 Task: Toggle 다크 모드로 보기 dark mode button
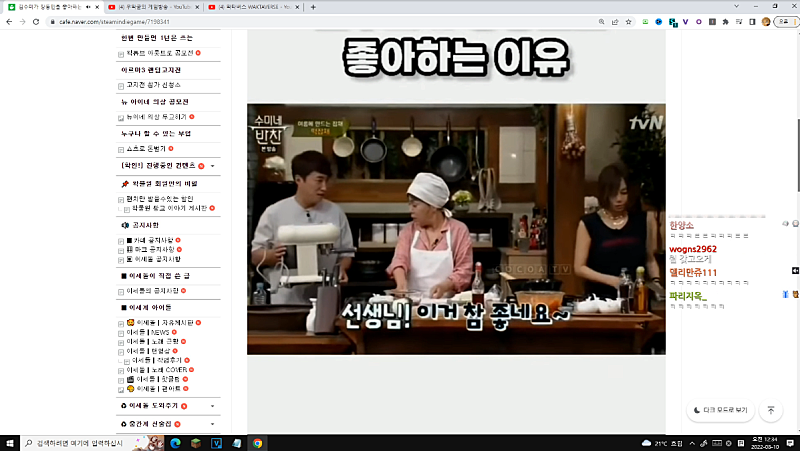pos(720,410)
